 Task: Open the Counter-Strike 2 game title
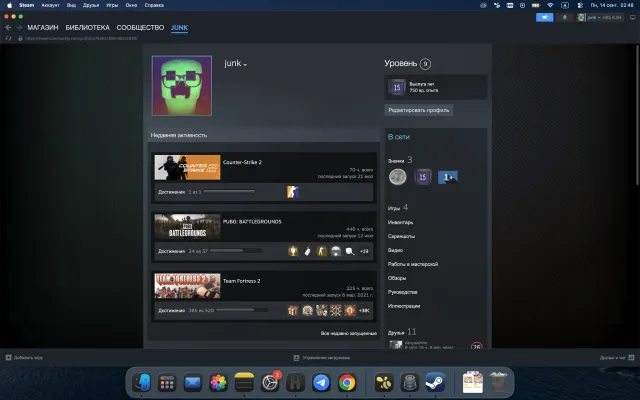[x=242, y=162]
